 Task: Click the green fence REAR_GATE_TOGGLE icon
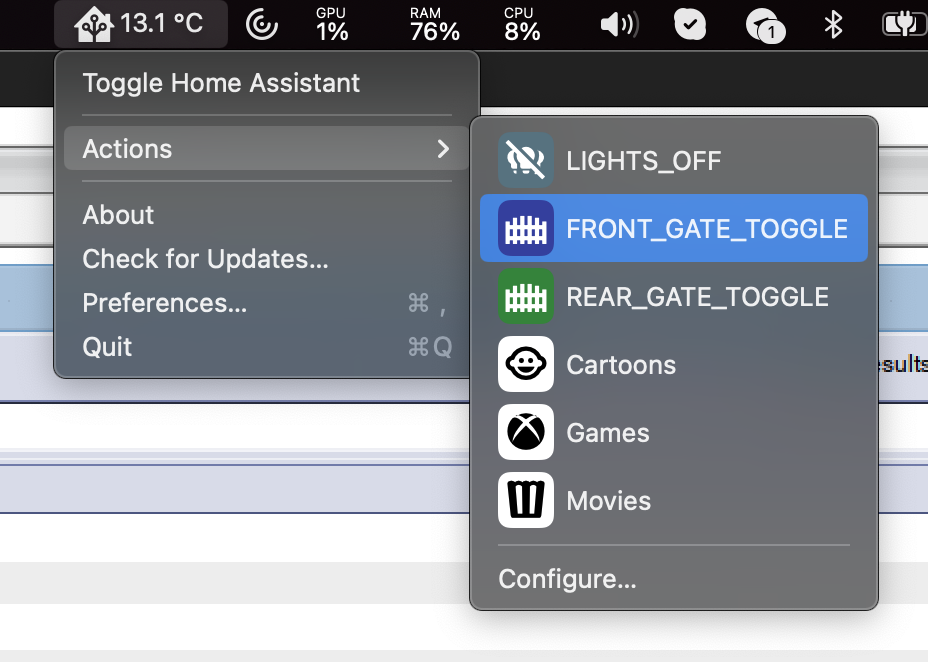click(525, 296)
